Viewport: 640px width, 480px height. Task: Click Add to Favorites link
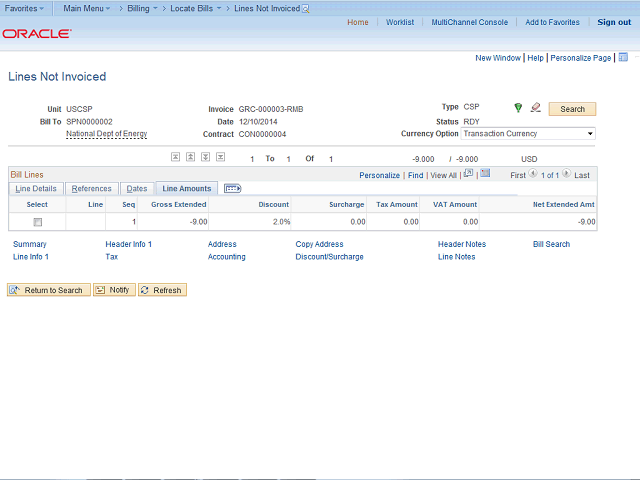click(552, 22)
